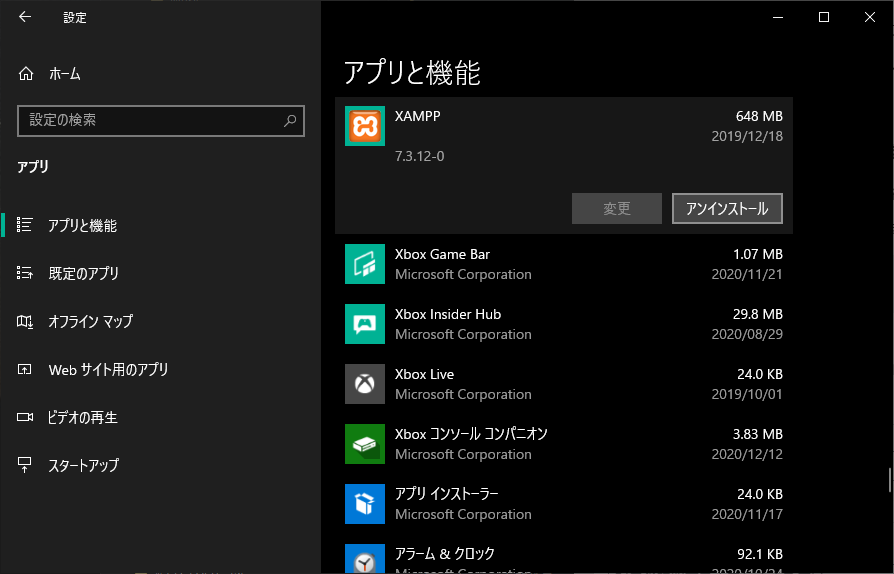Click the XAMPP version 7.3.12-0 text

coord(419,156)
